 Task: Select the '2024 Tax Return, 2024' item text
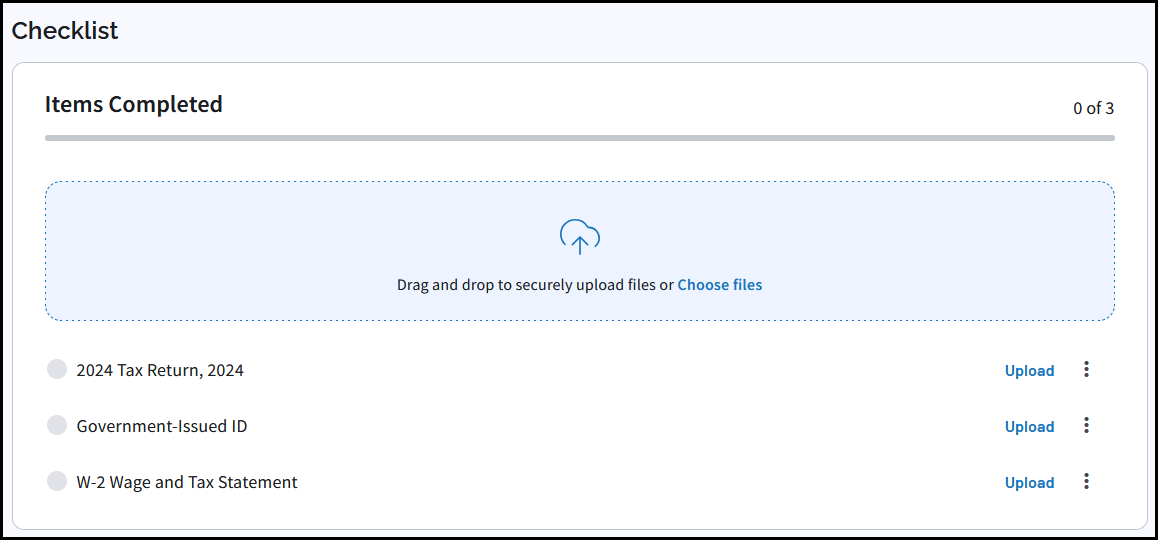[160, 370]
